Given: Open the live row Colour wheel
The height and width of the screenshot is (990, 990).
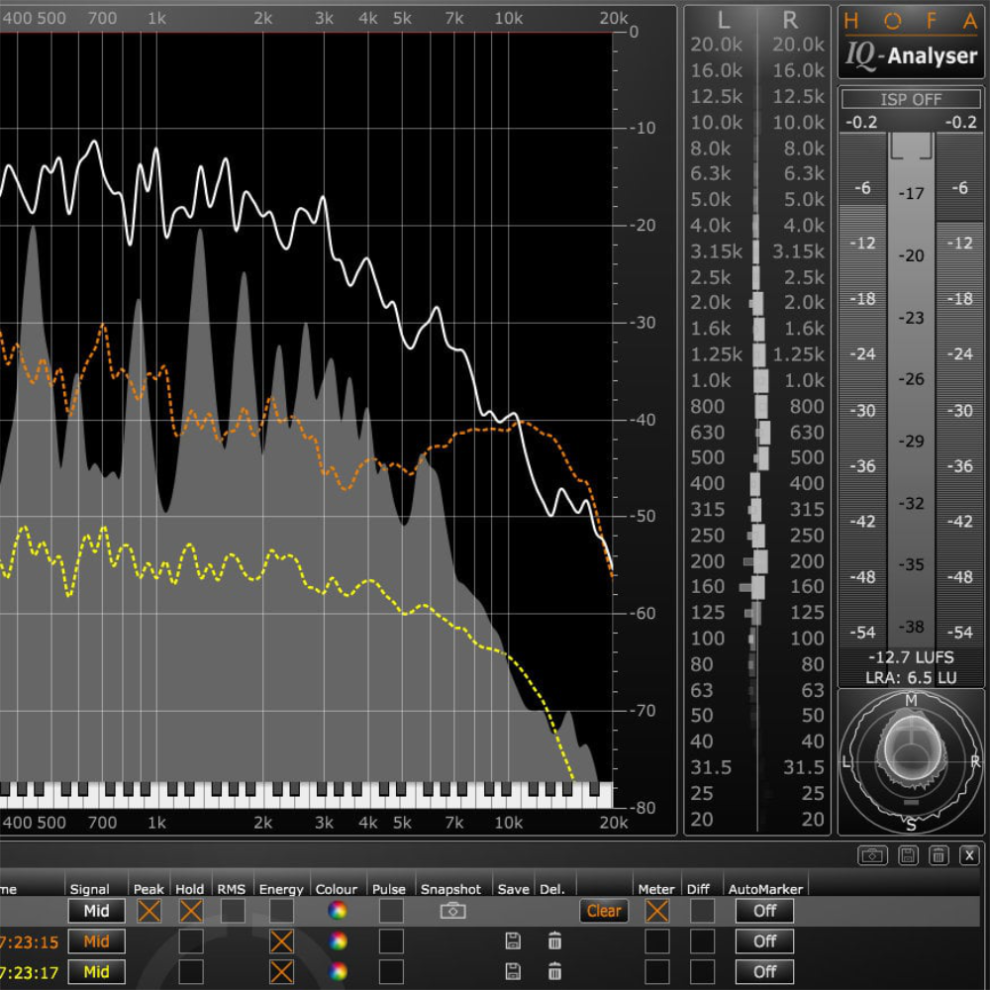Looking at the screenshot, I should tap(338, 911).
